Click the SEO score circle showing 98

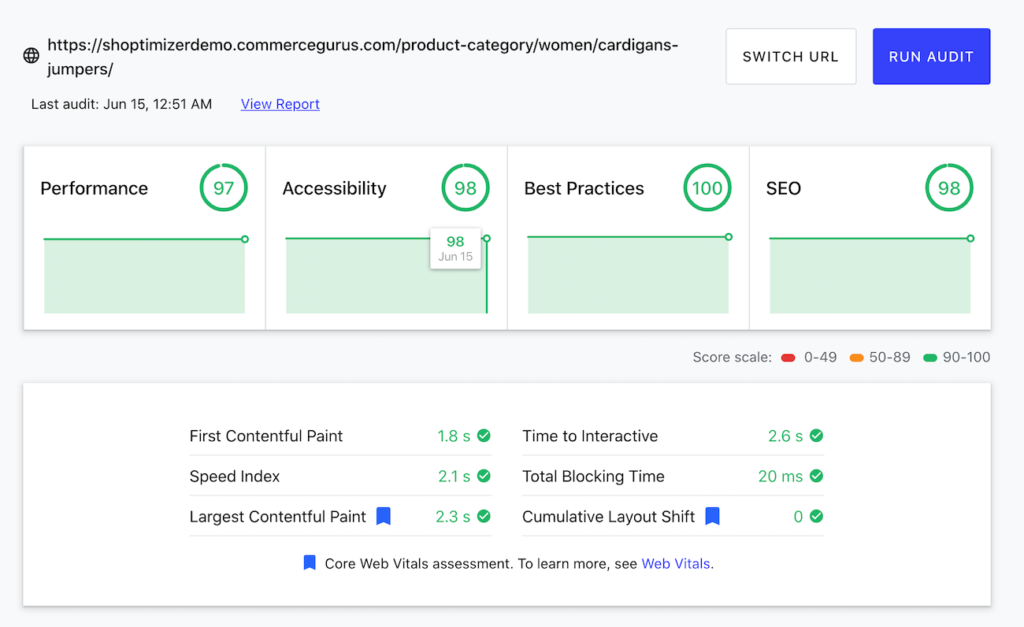click(948, 187)
